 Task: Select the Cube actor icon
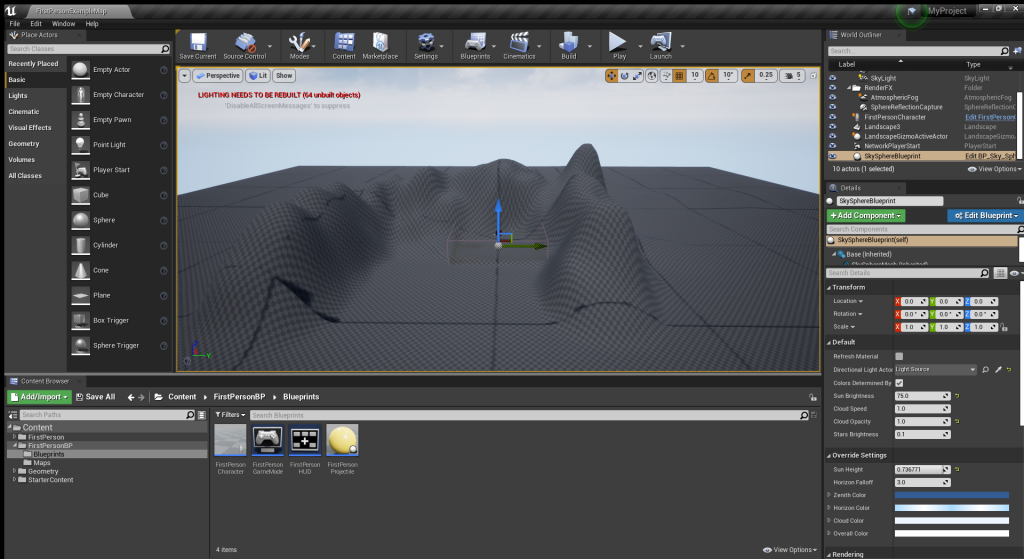point(80,195)
